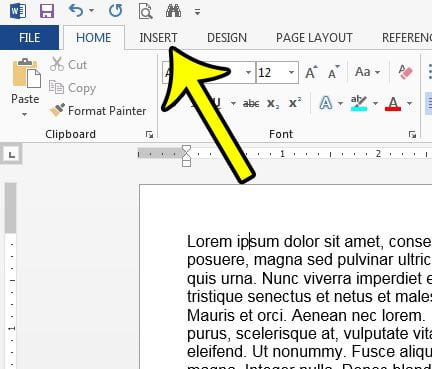Open the Change Case Aa menu

367,72
